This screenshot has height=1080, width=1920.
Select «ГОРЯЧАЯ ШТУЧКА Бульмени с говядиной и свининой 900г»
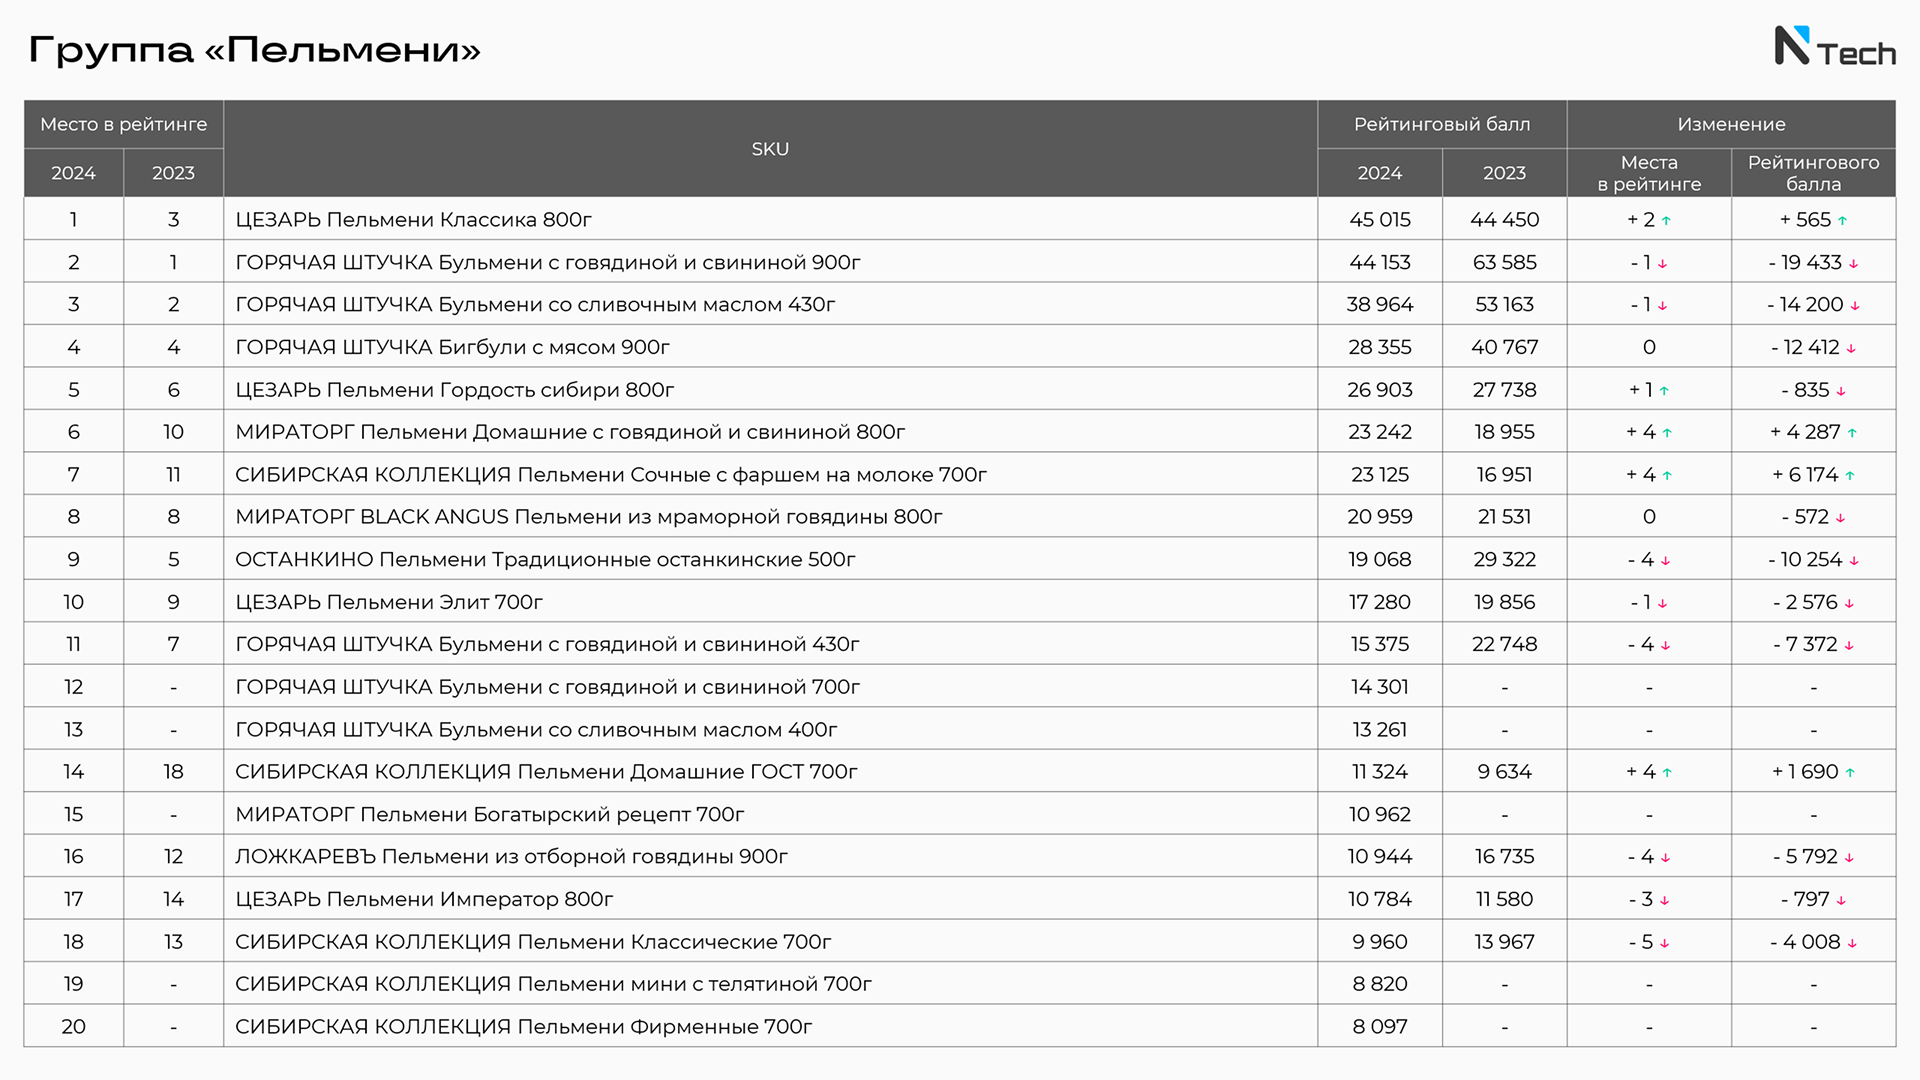pos(548,262)
